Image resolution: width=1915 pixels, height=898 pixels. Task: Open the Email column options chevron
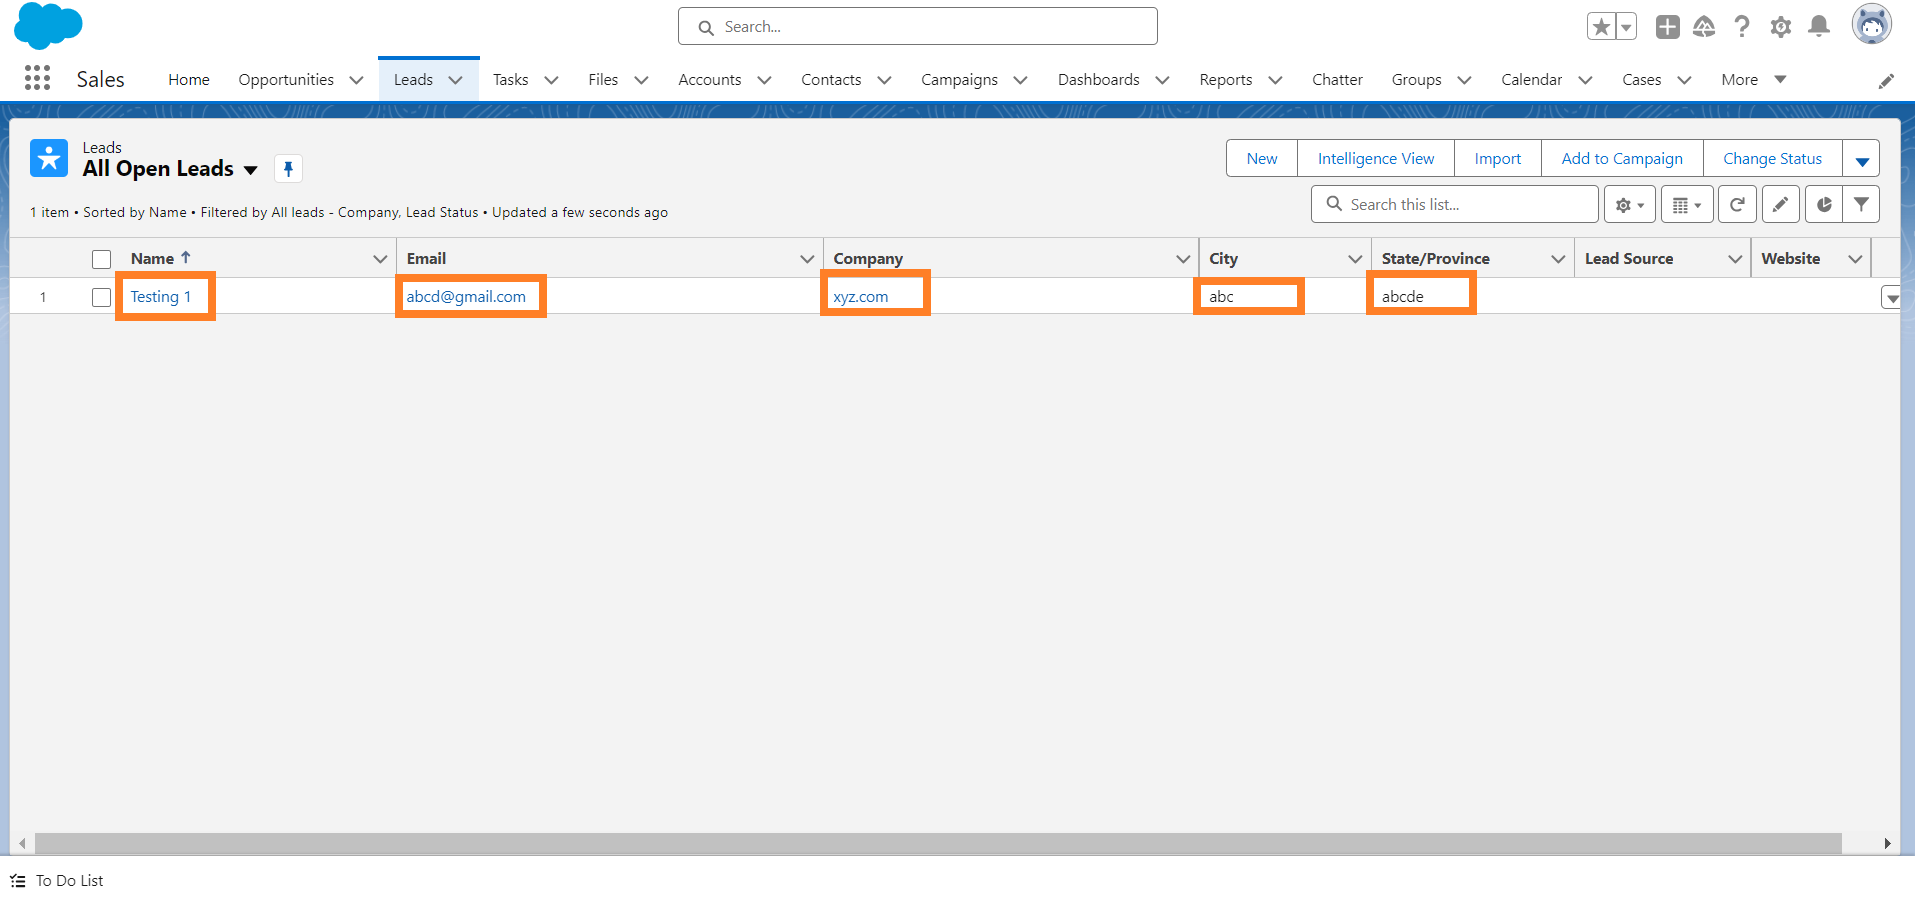[807, 259]
